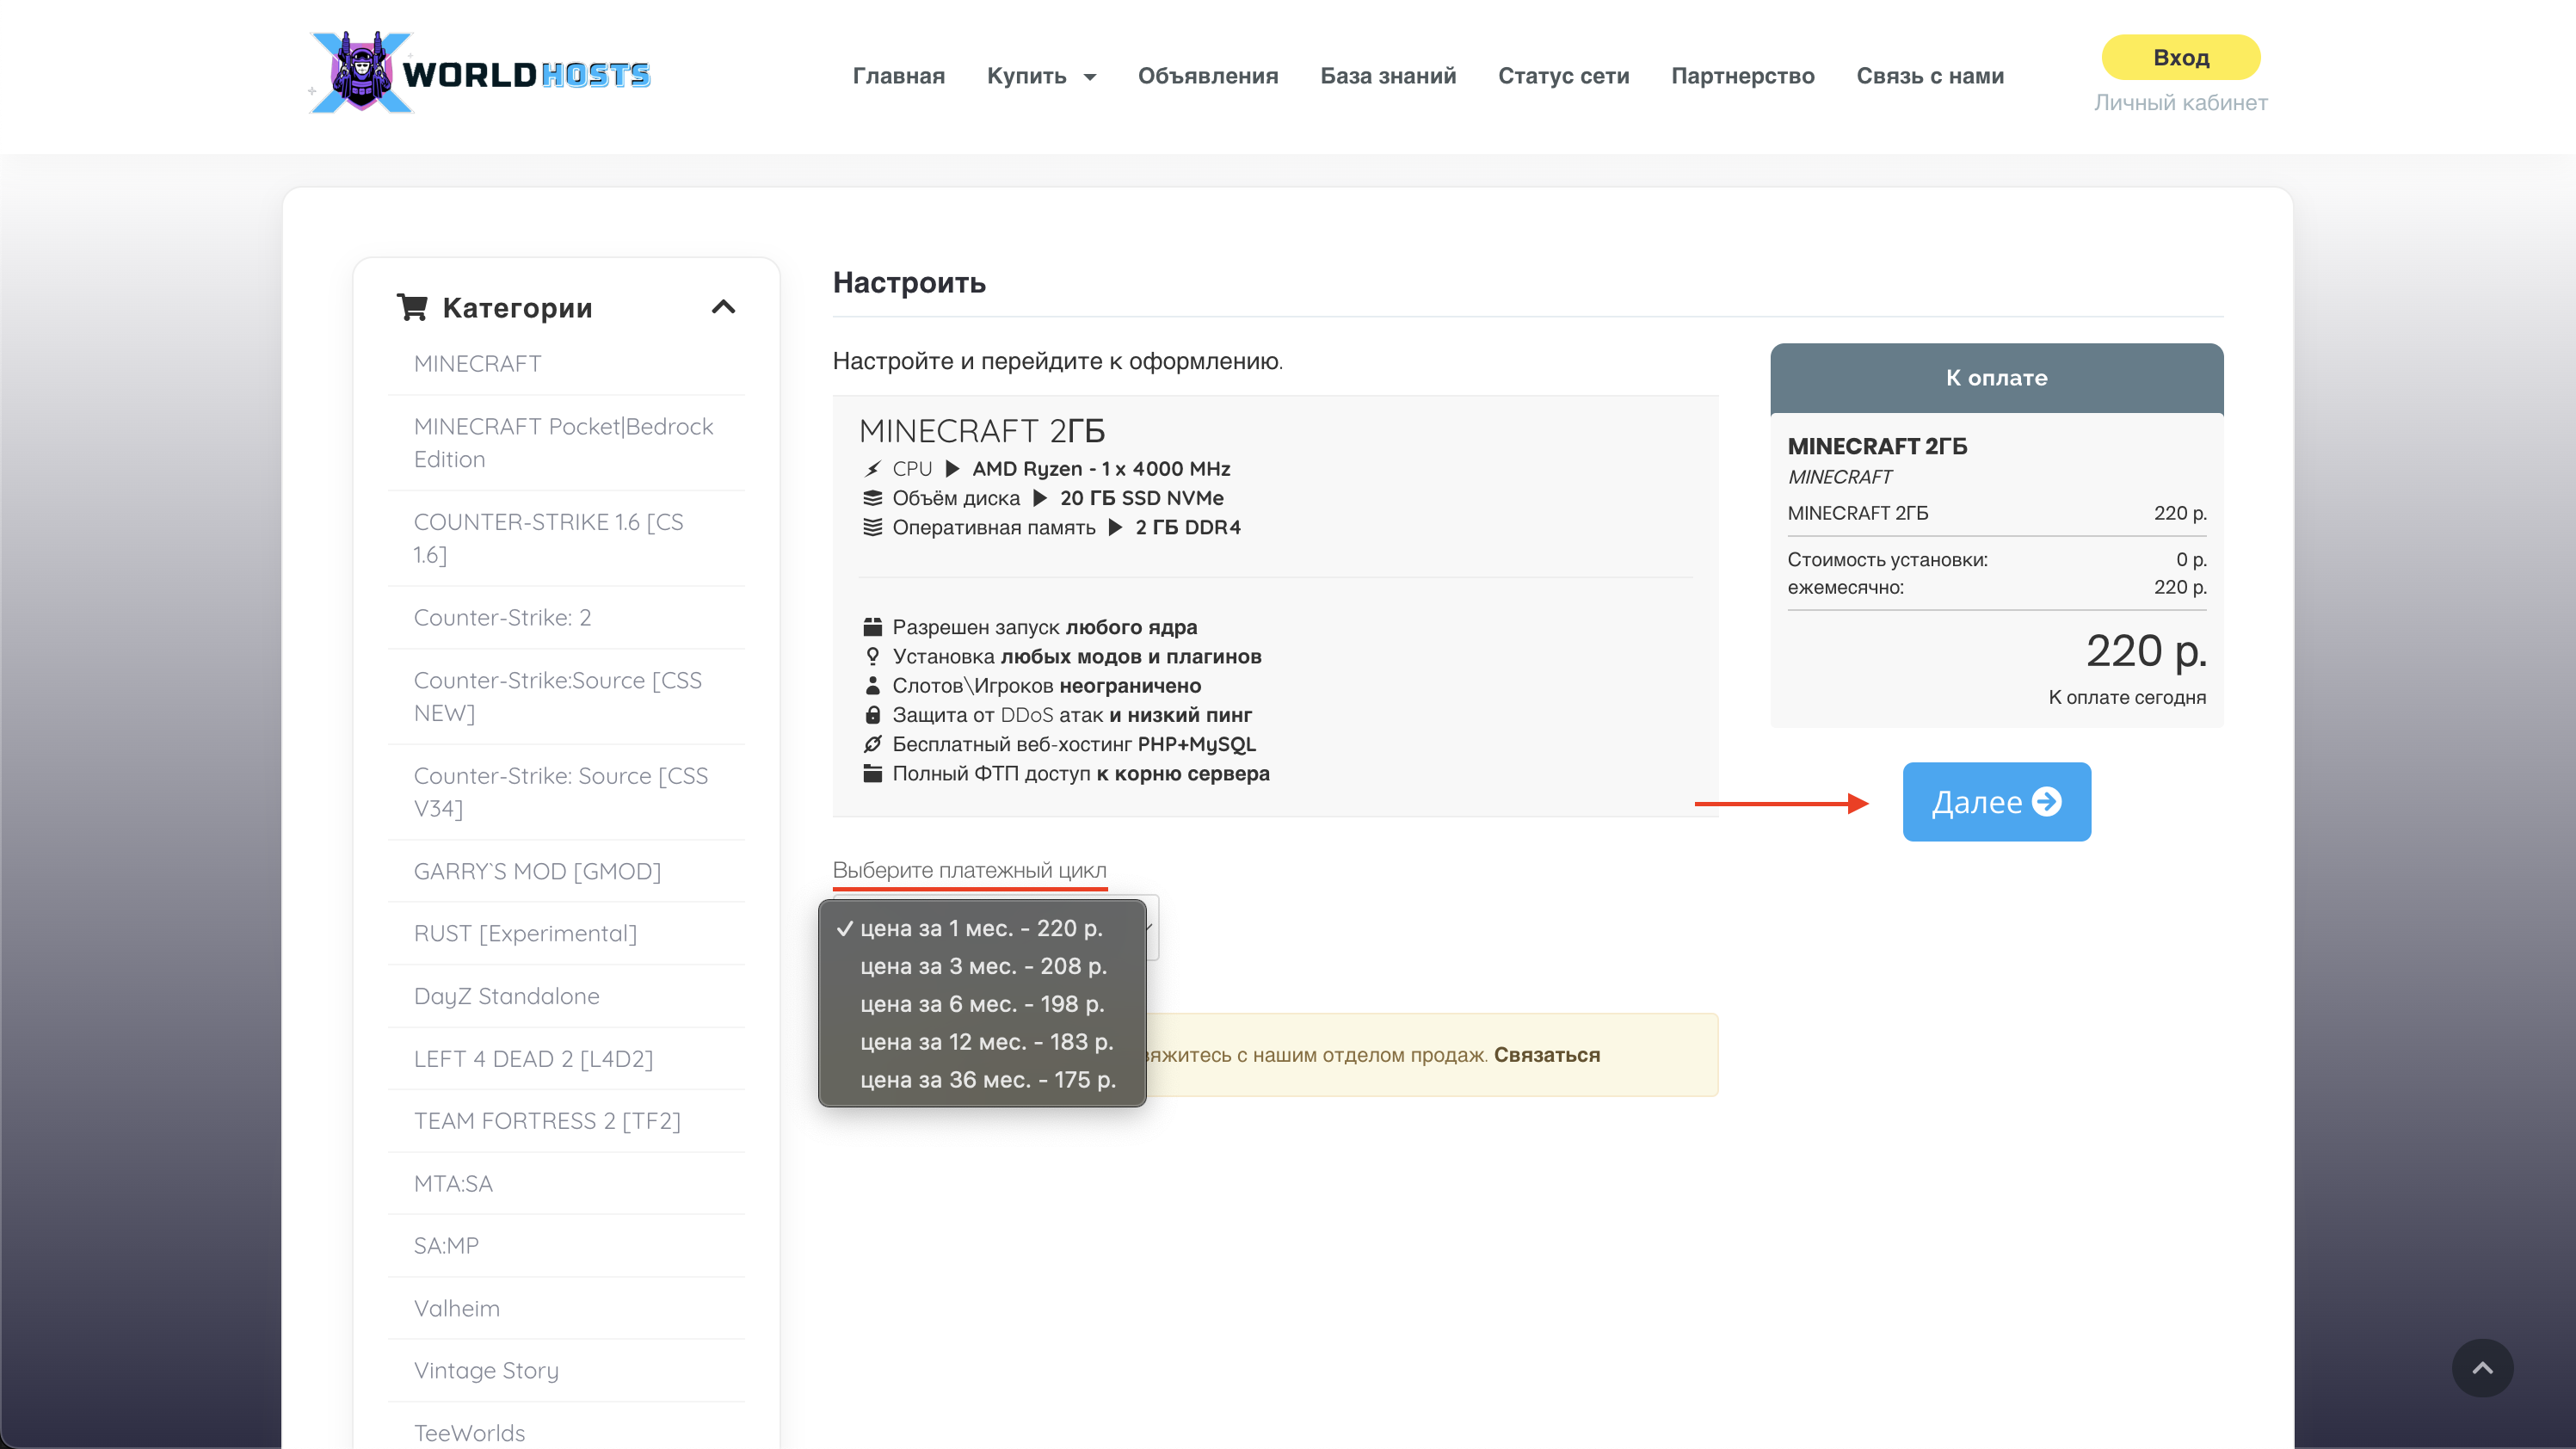Click the scroll-to-top round button
Screen dimensions: 2576x1449
[x=2481, y=1367]
